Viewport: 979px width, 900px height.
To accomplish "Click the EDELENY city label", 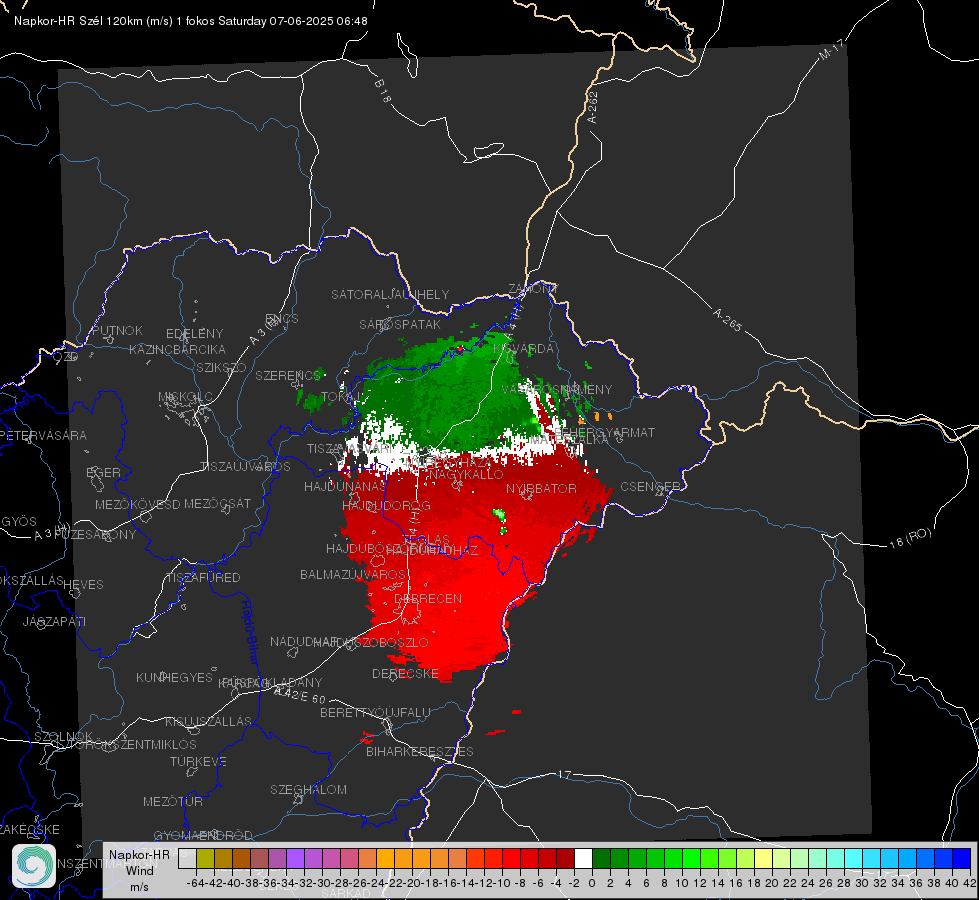I will 194,334.
